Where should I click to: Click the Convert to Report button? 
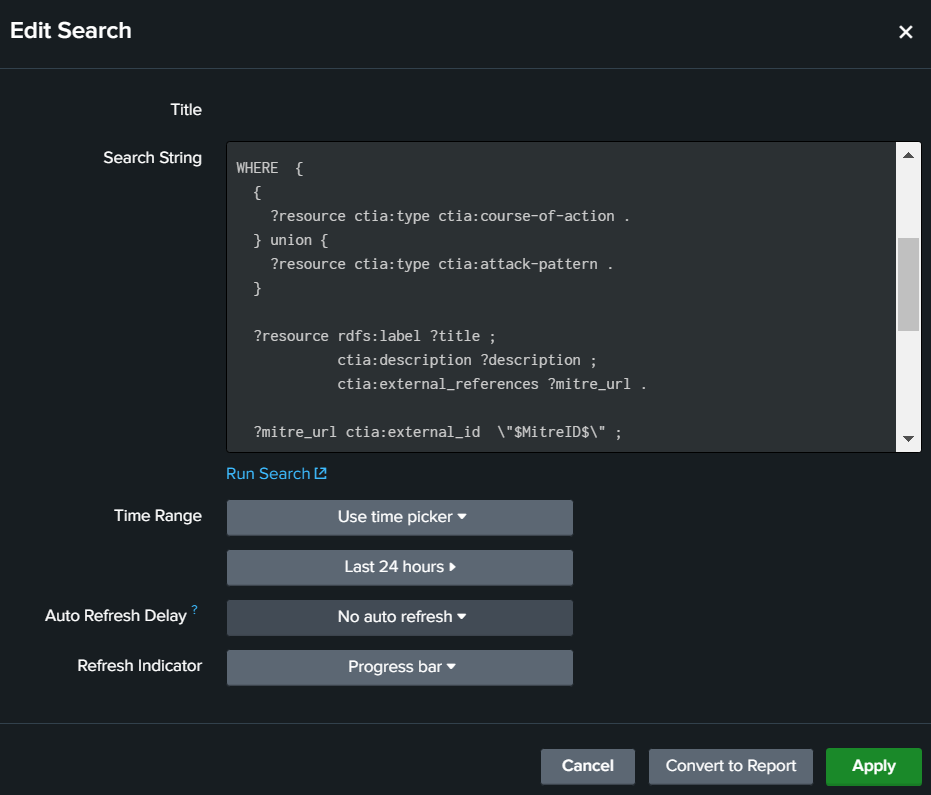pos(730,766)
